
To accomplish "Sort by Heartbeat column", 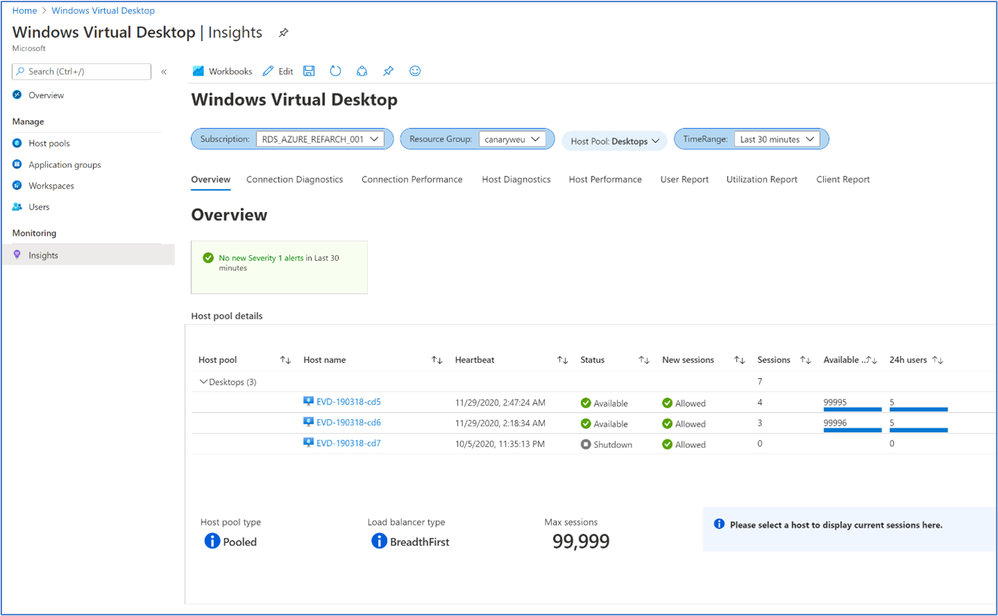I will (x=563, y=360).
